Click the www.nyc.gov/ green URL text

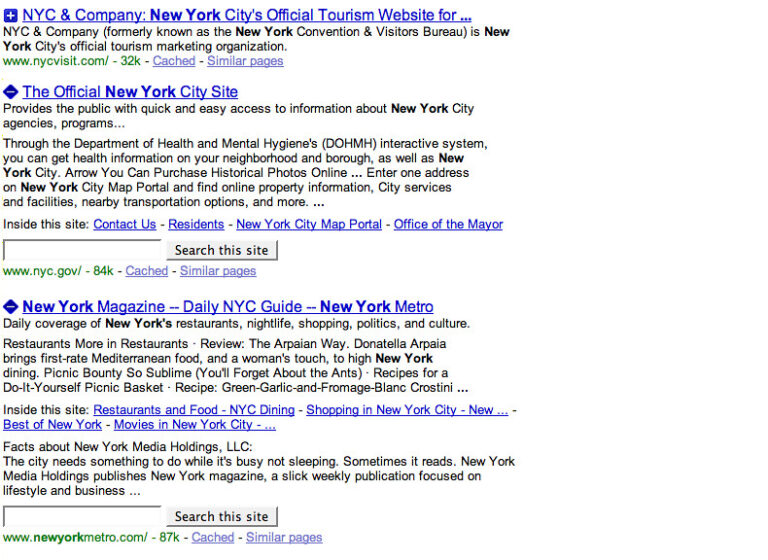[42, 271]
